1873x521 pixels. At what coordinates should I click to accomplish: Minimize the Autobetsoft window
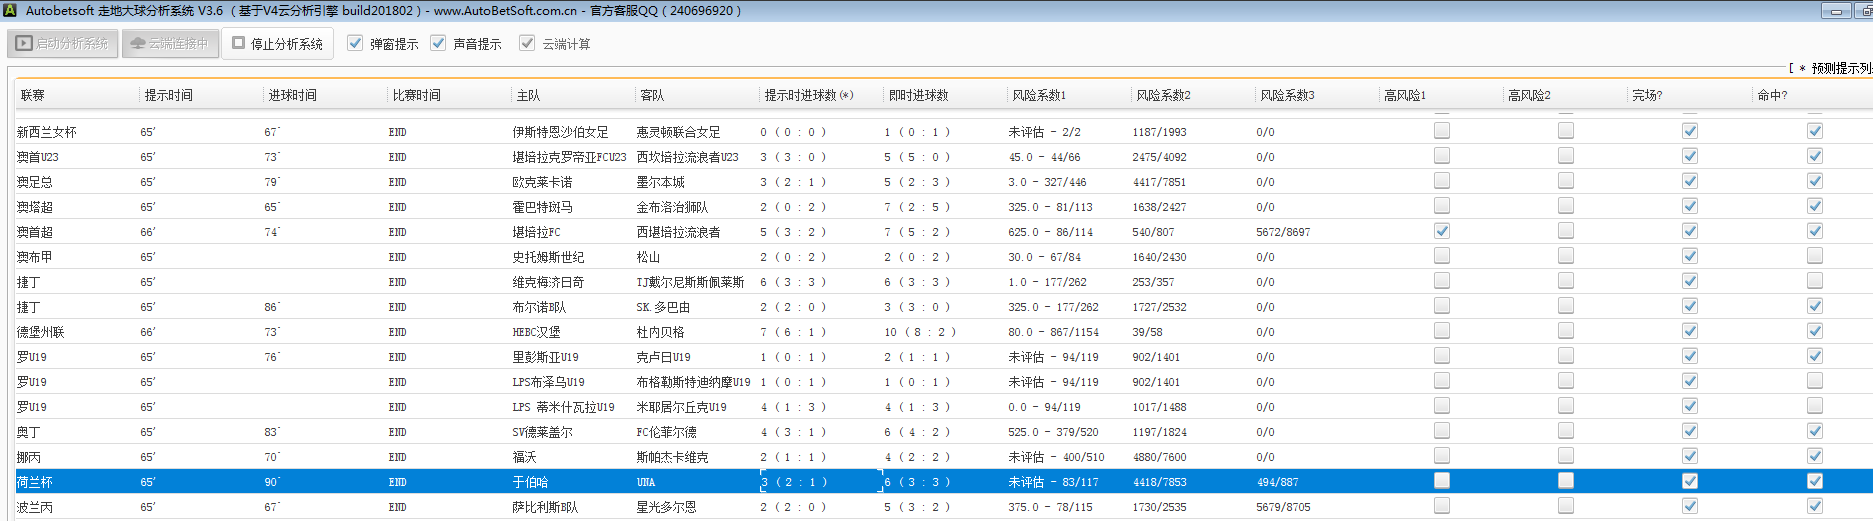(1835, 11)
